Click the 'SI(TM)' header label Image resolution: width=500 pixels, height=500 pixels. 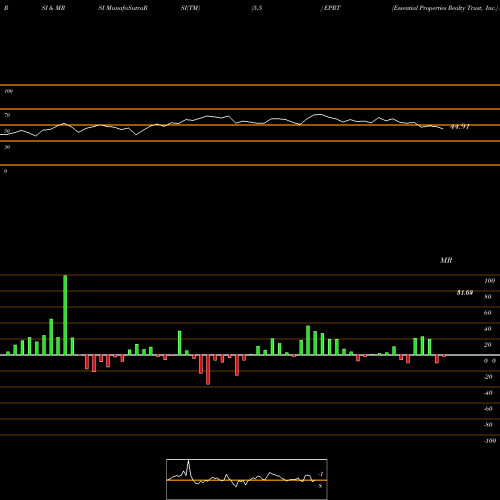pyautogui.click(x=190, y=8)
